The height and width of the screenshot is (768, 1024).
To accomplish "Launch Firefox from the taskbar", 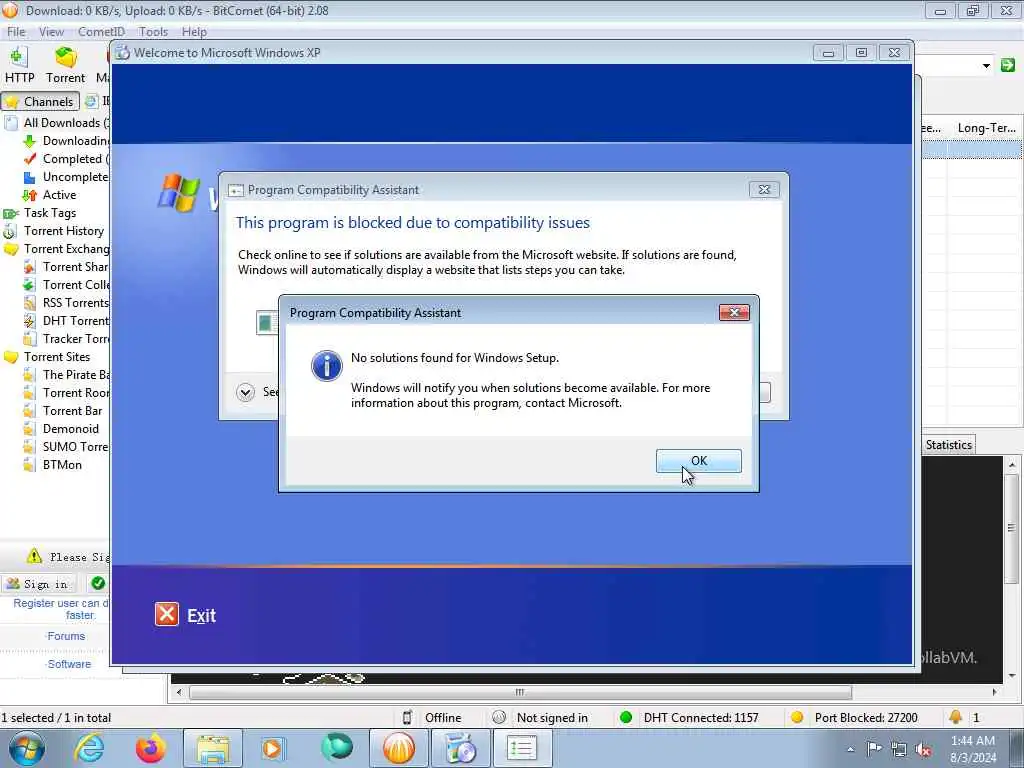I will [x=150, y=748].
